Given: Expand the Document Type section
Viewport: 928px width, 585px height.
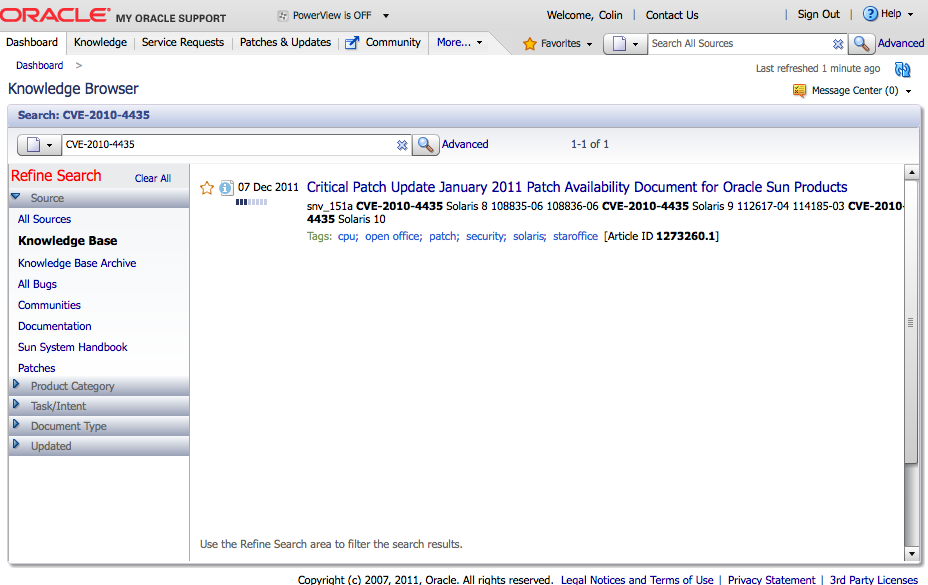Looking at the screenshot, I should [x=16, y=425].
